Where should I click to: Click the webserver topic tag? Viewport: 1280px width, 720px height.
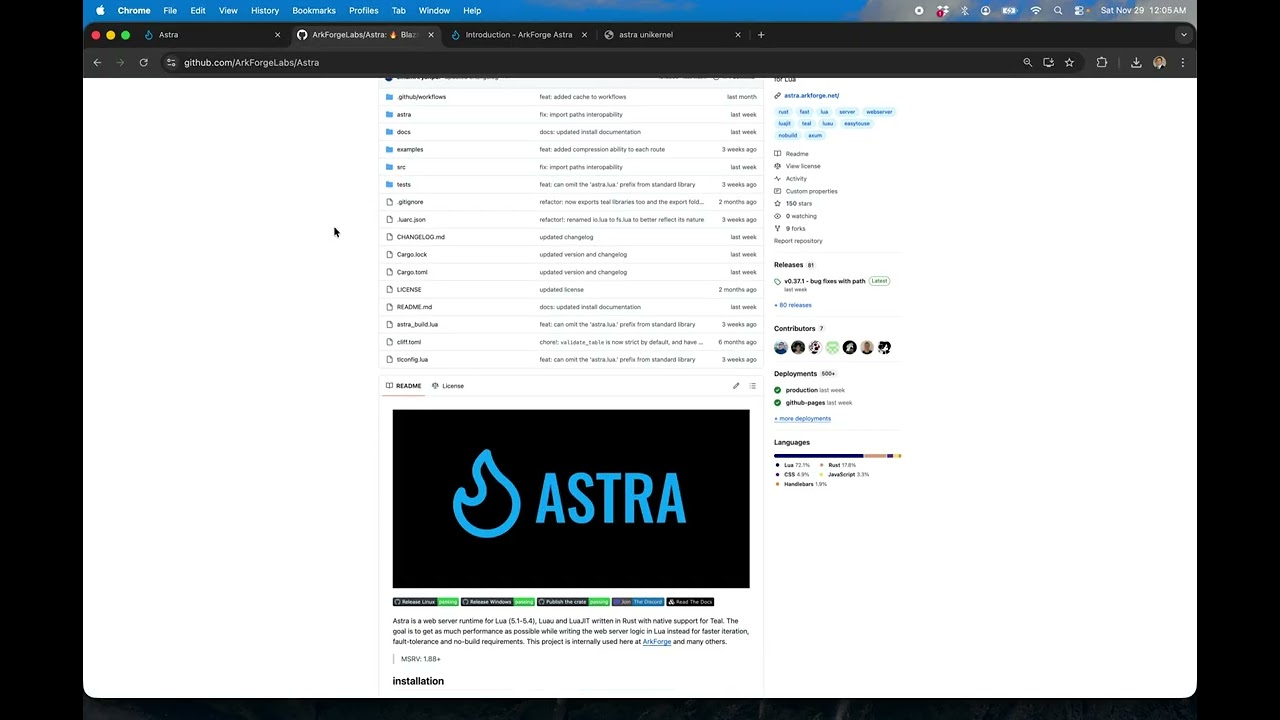point(879,112)
